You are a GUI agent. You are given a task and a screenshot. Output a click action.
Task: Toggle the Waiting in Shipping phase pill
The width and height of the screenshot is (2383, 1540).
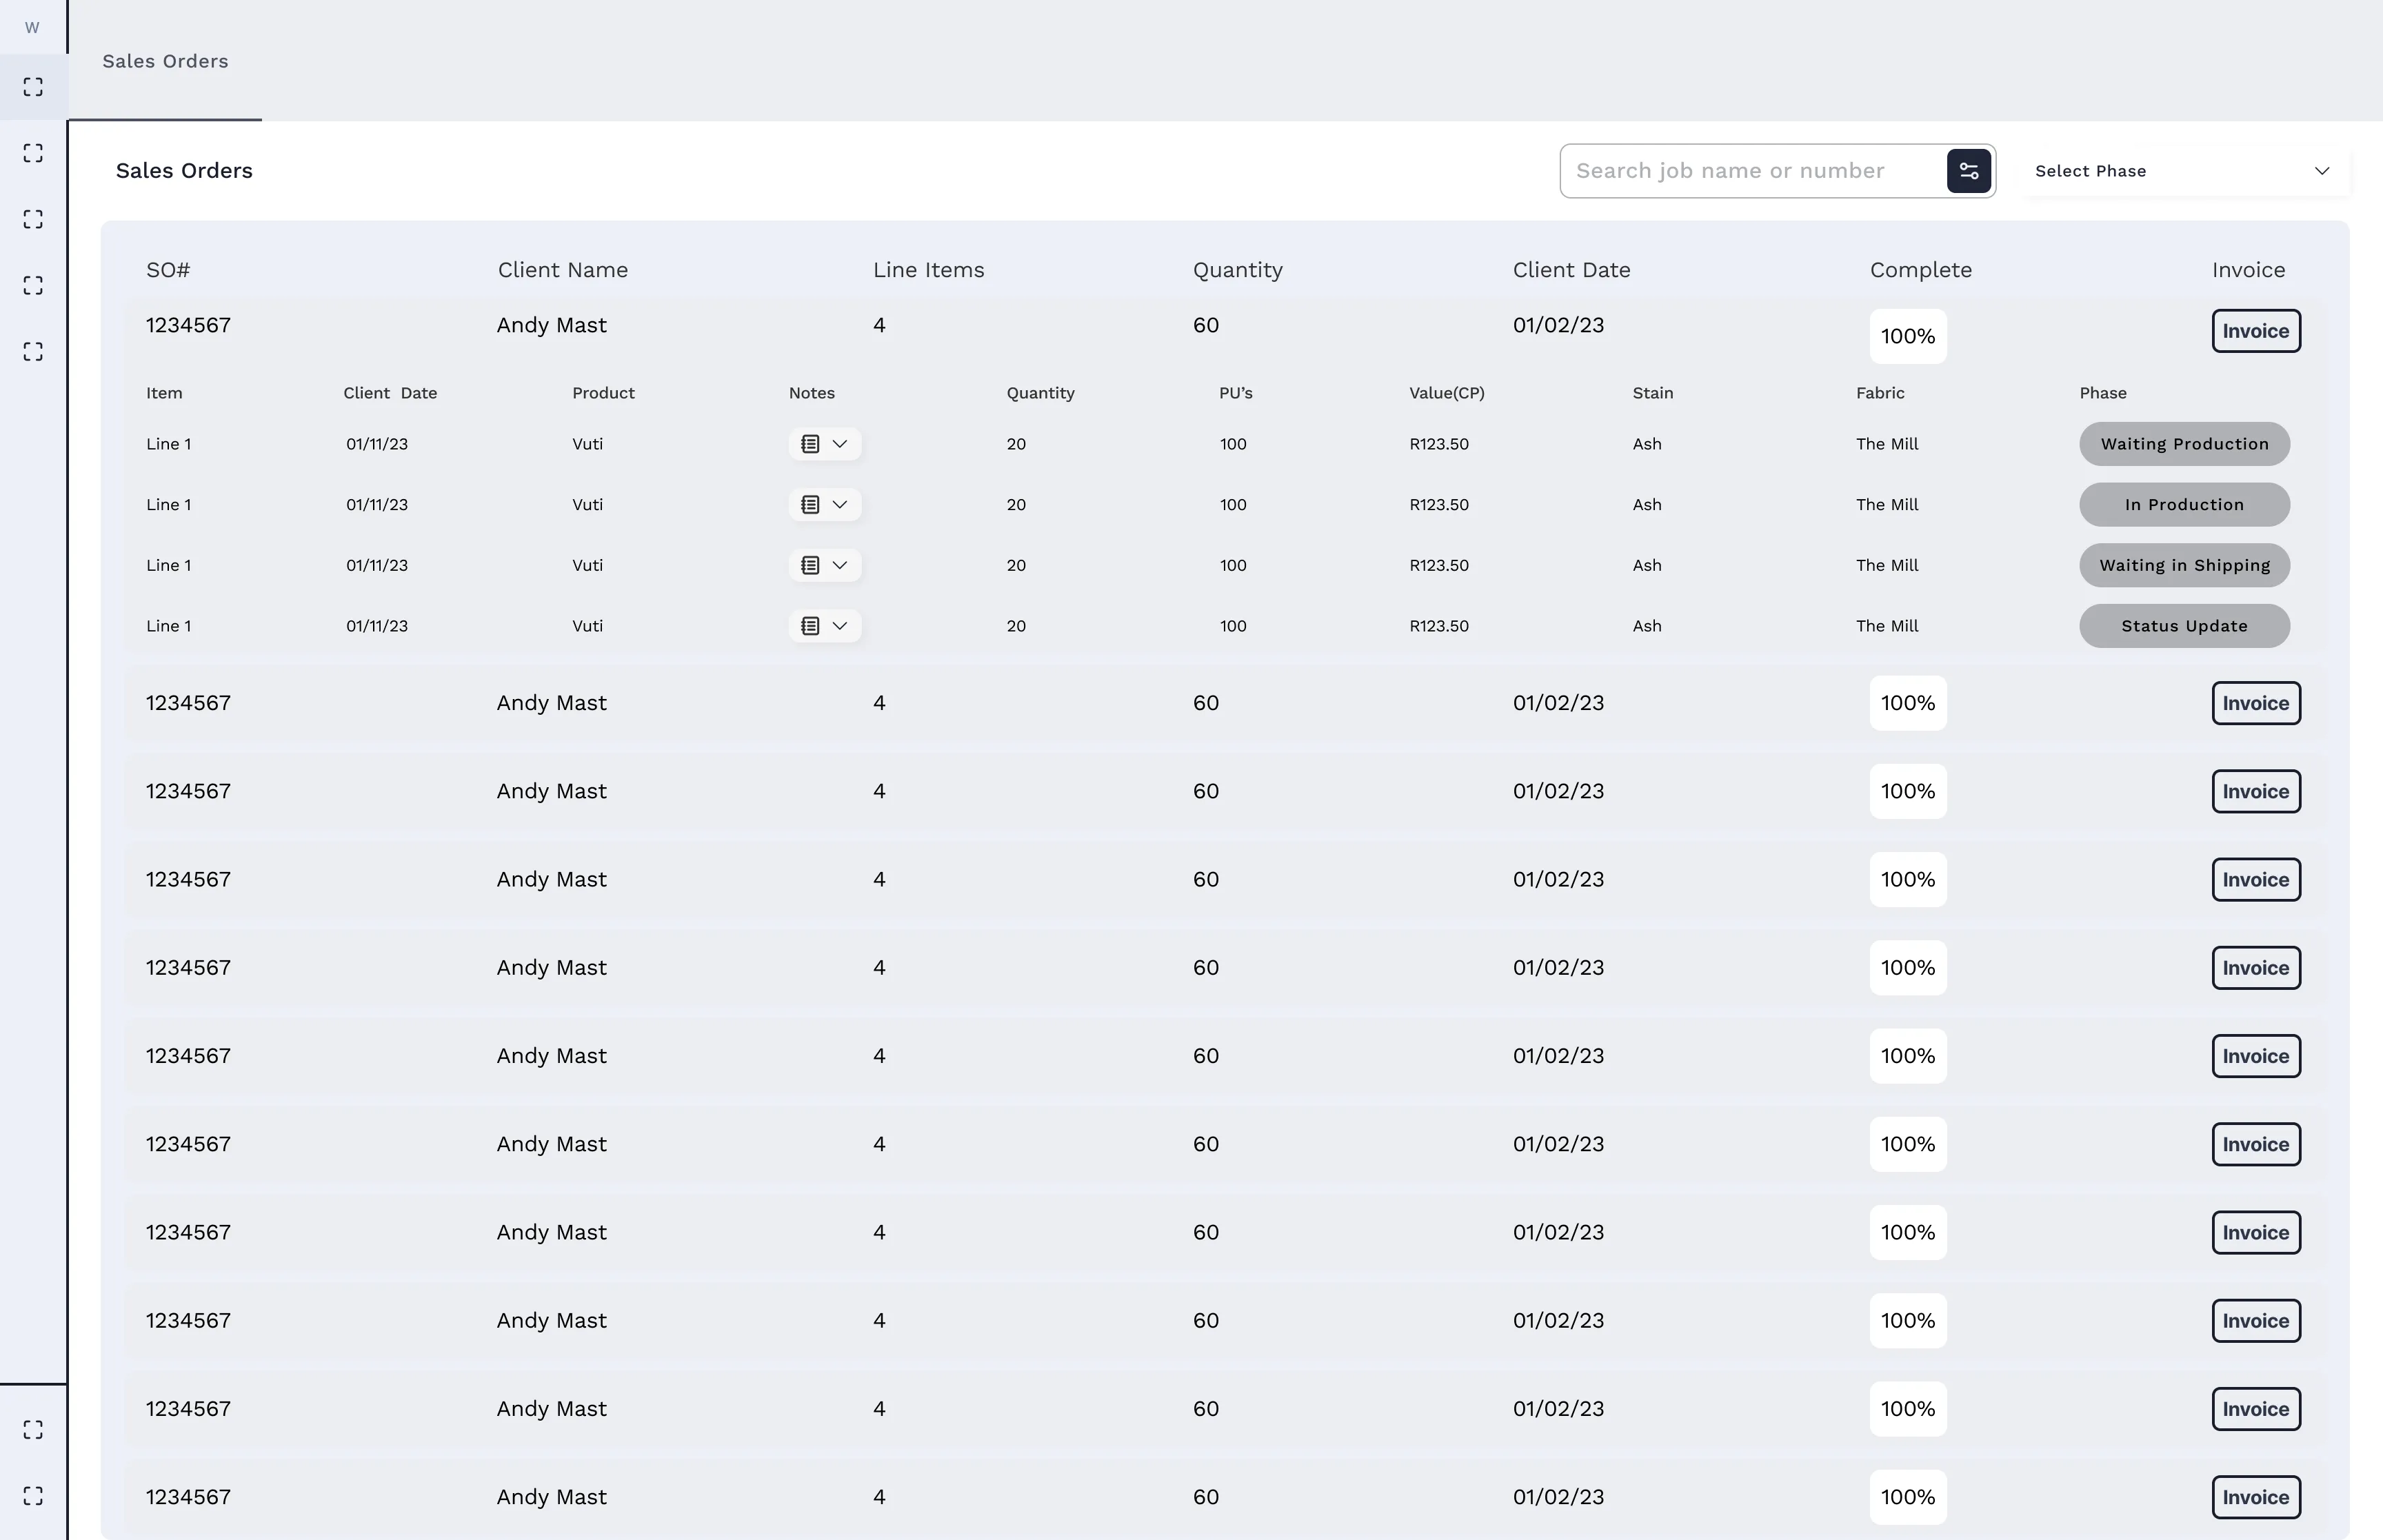coord(2184,565)
